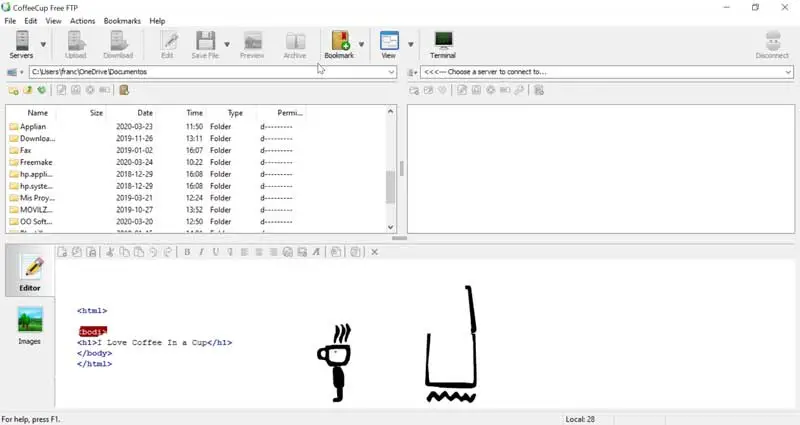Click the highlighted <body> tag in editor
This screenshot has width=800, height=425.
click(x=93, y=332)
